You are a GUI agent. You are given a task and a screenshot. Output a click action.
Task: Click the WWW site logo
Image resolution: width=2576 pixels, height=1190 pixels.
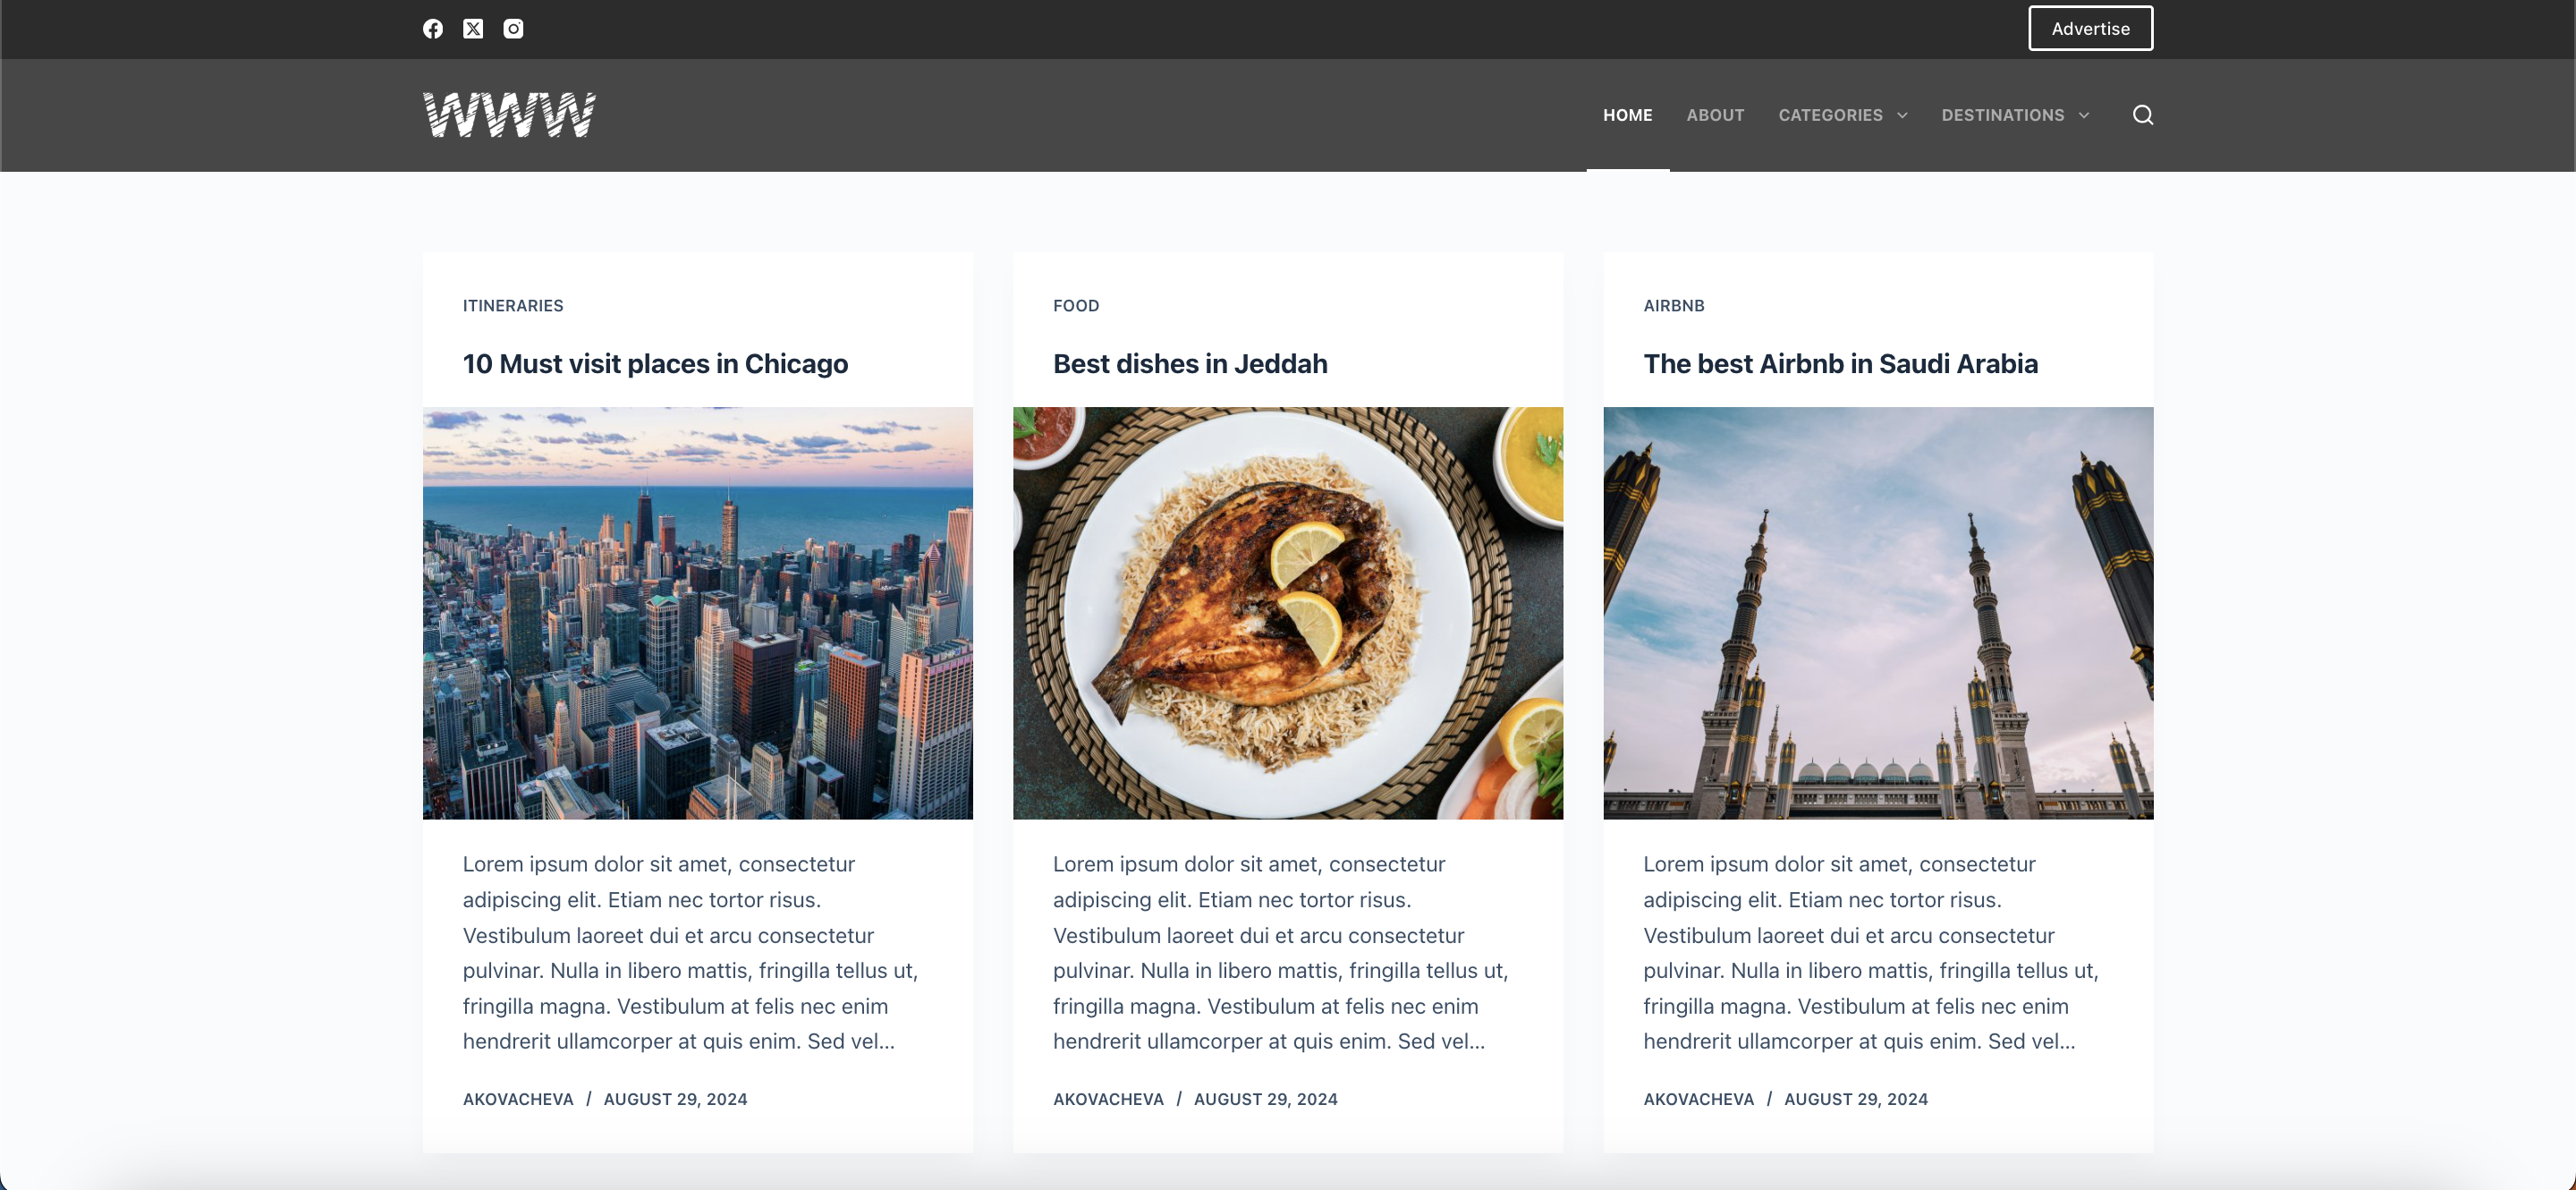pos(509,115)
